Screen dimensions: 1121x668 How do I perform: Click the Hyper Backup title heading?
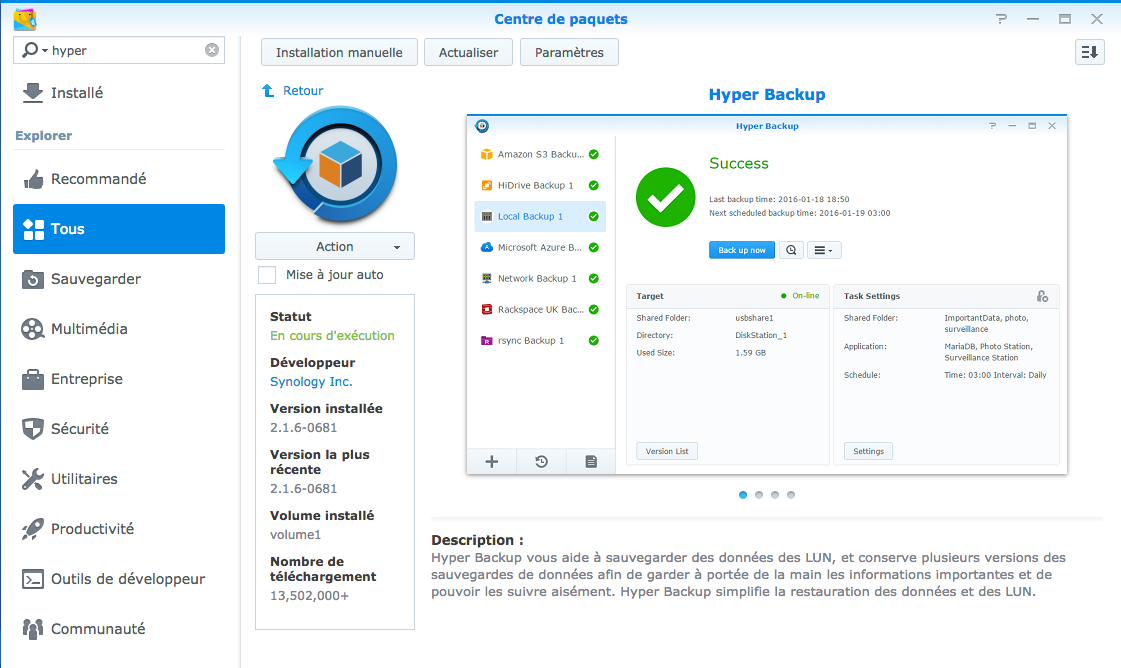pos(767,94)
